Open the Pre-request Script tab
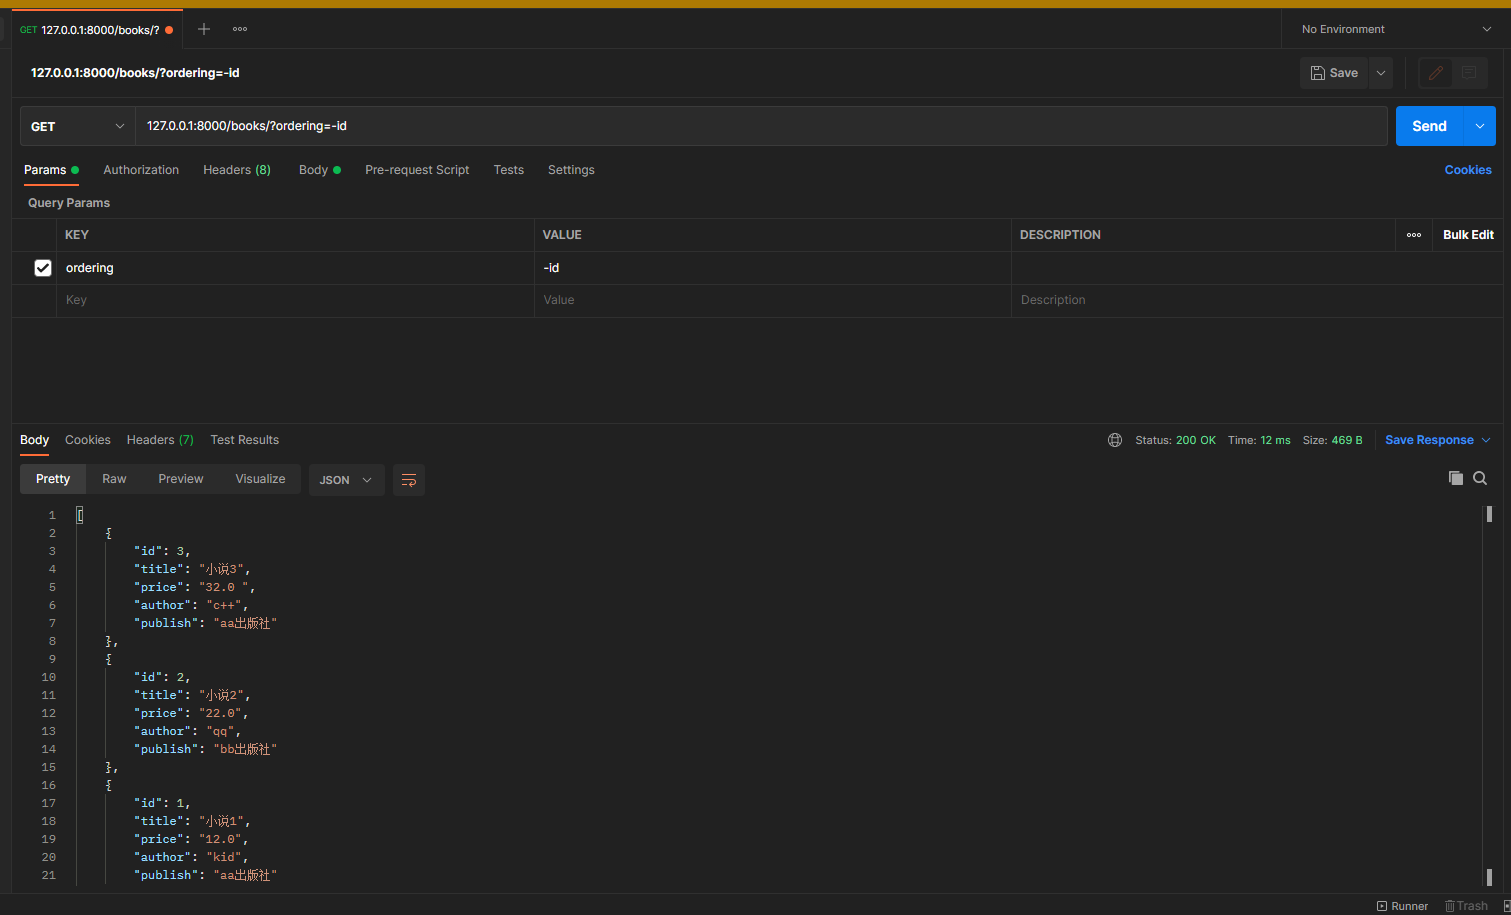The width and height of the screenshot is (1511, 915). [417, 170]
